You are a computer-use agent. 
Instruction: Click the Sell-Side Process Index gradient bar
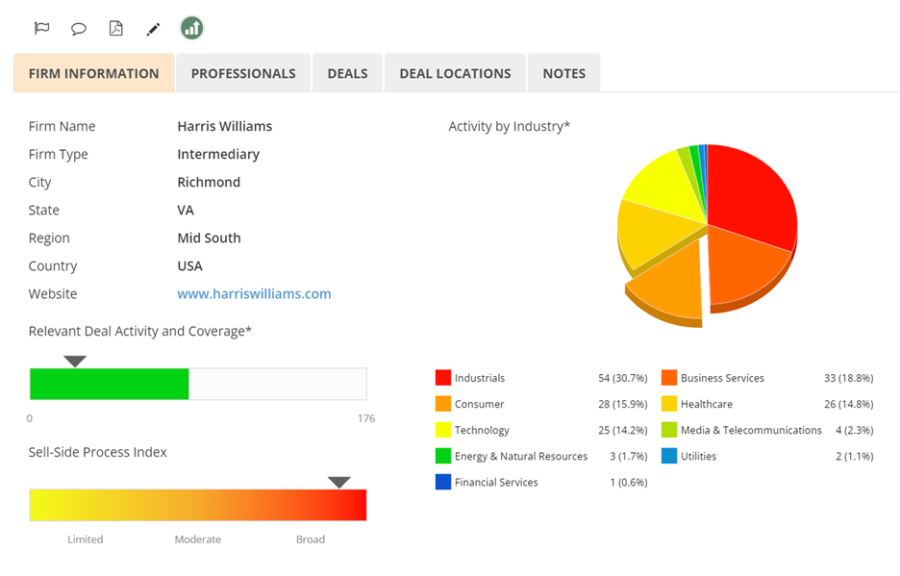click(x=198, y=505)
